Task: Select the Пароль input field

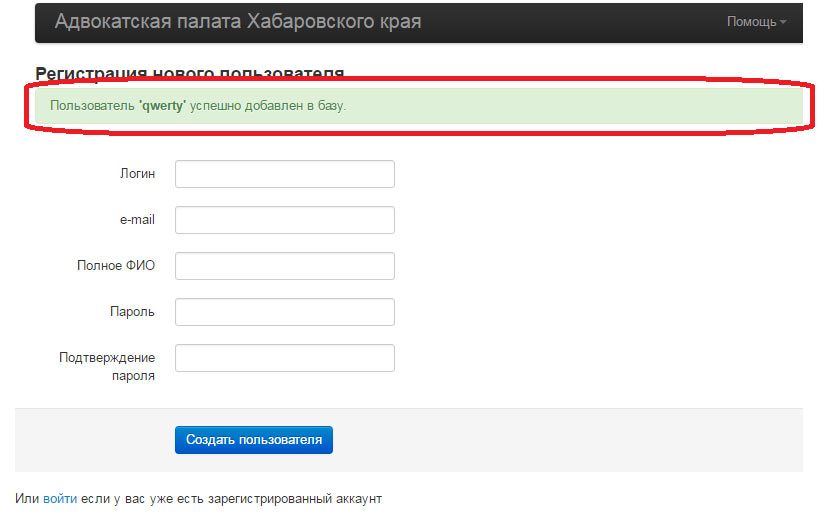Action: point(285,312)
